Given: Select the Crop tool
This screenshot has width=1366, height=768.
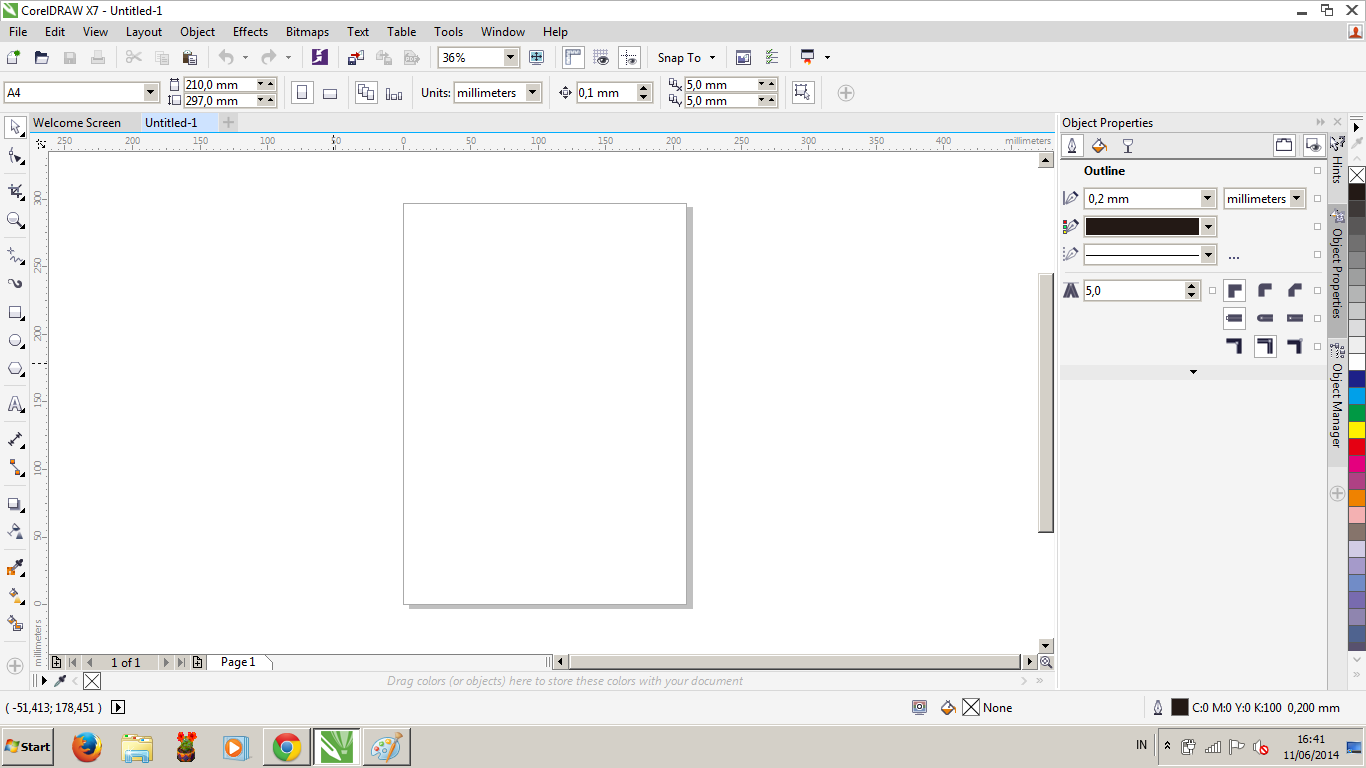Looking at the screenshot, I should pyautogui.click(x=13, y=190).
